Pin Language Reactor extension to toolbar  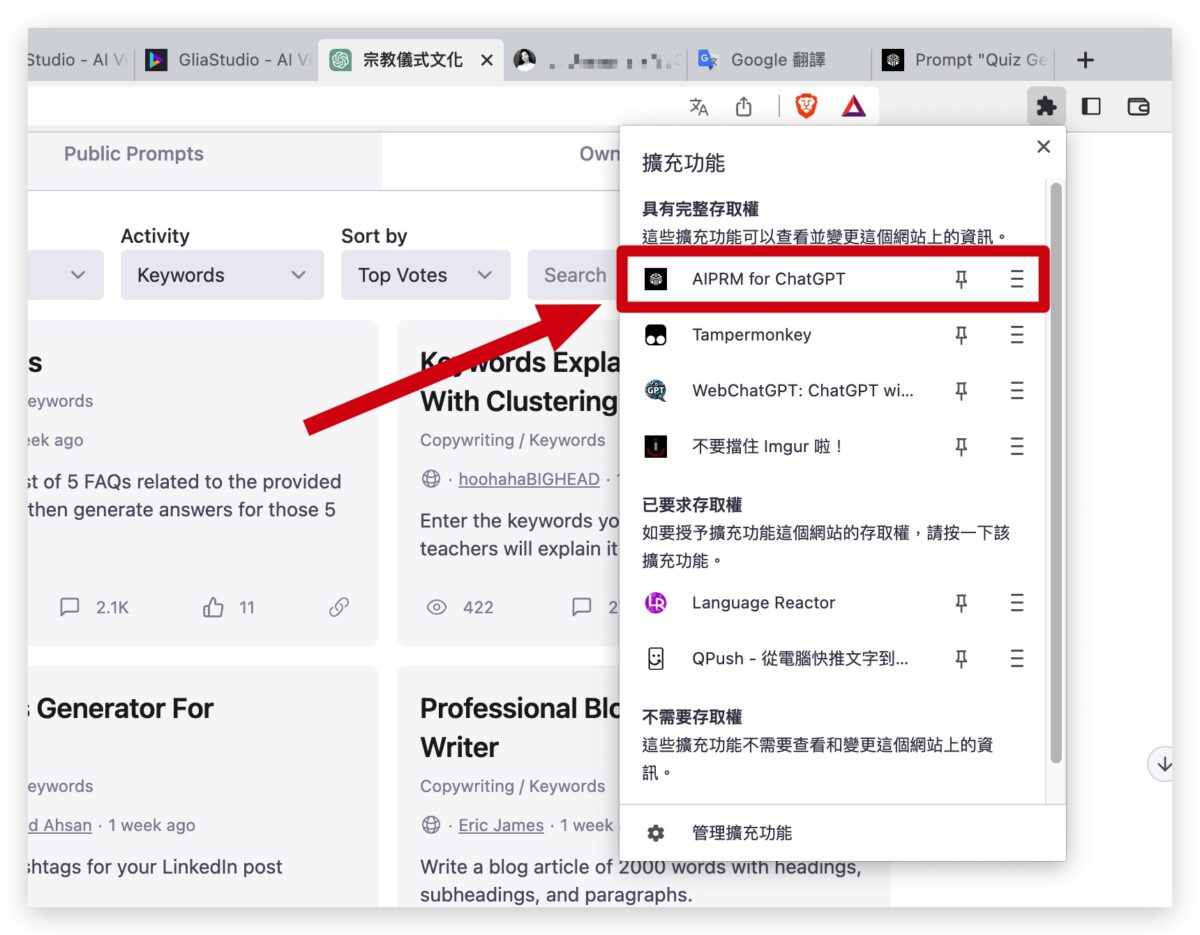(x=961, y=603)
